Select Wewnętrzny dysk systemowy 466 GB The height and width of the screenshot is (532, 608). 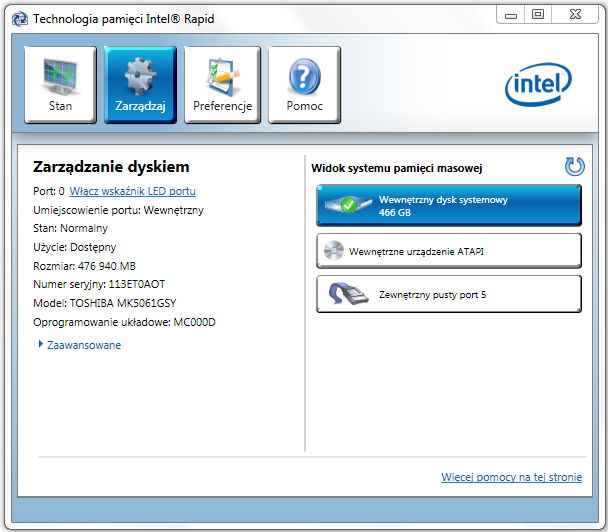pyautogui.click(x=449, y=206)
